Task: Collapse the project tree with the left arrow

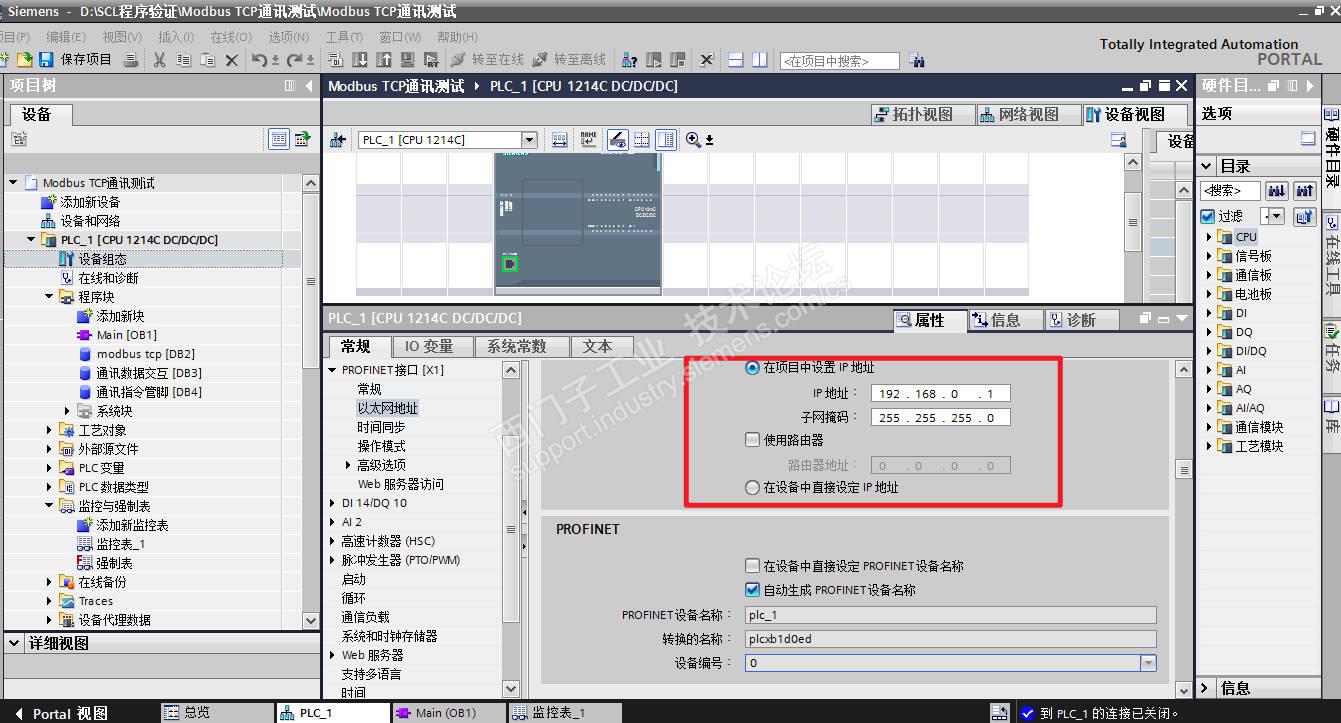Action: (x=309, y=87)
